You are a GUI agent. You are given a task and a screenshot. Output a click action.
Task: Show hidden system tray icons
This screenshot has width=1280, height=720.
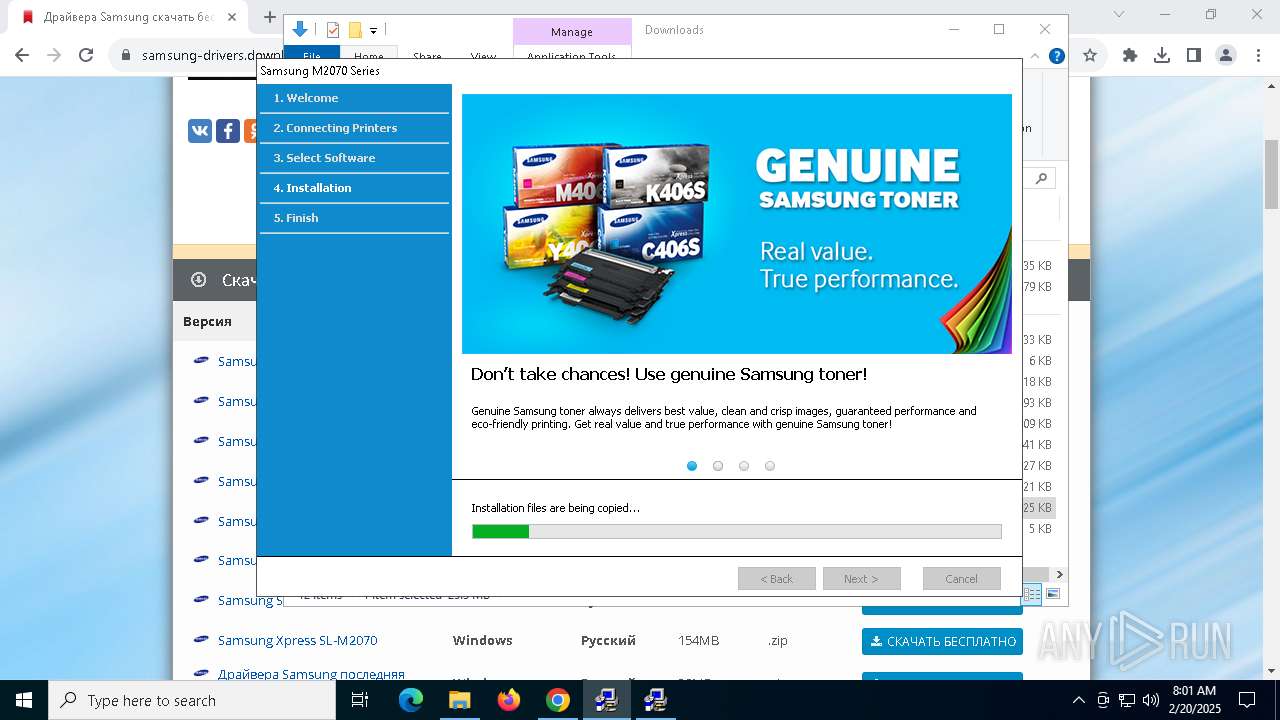(x=1078, y=700)
